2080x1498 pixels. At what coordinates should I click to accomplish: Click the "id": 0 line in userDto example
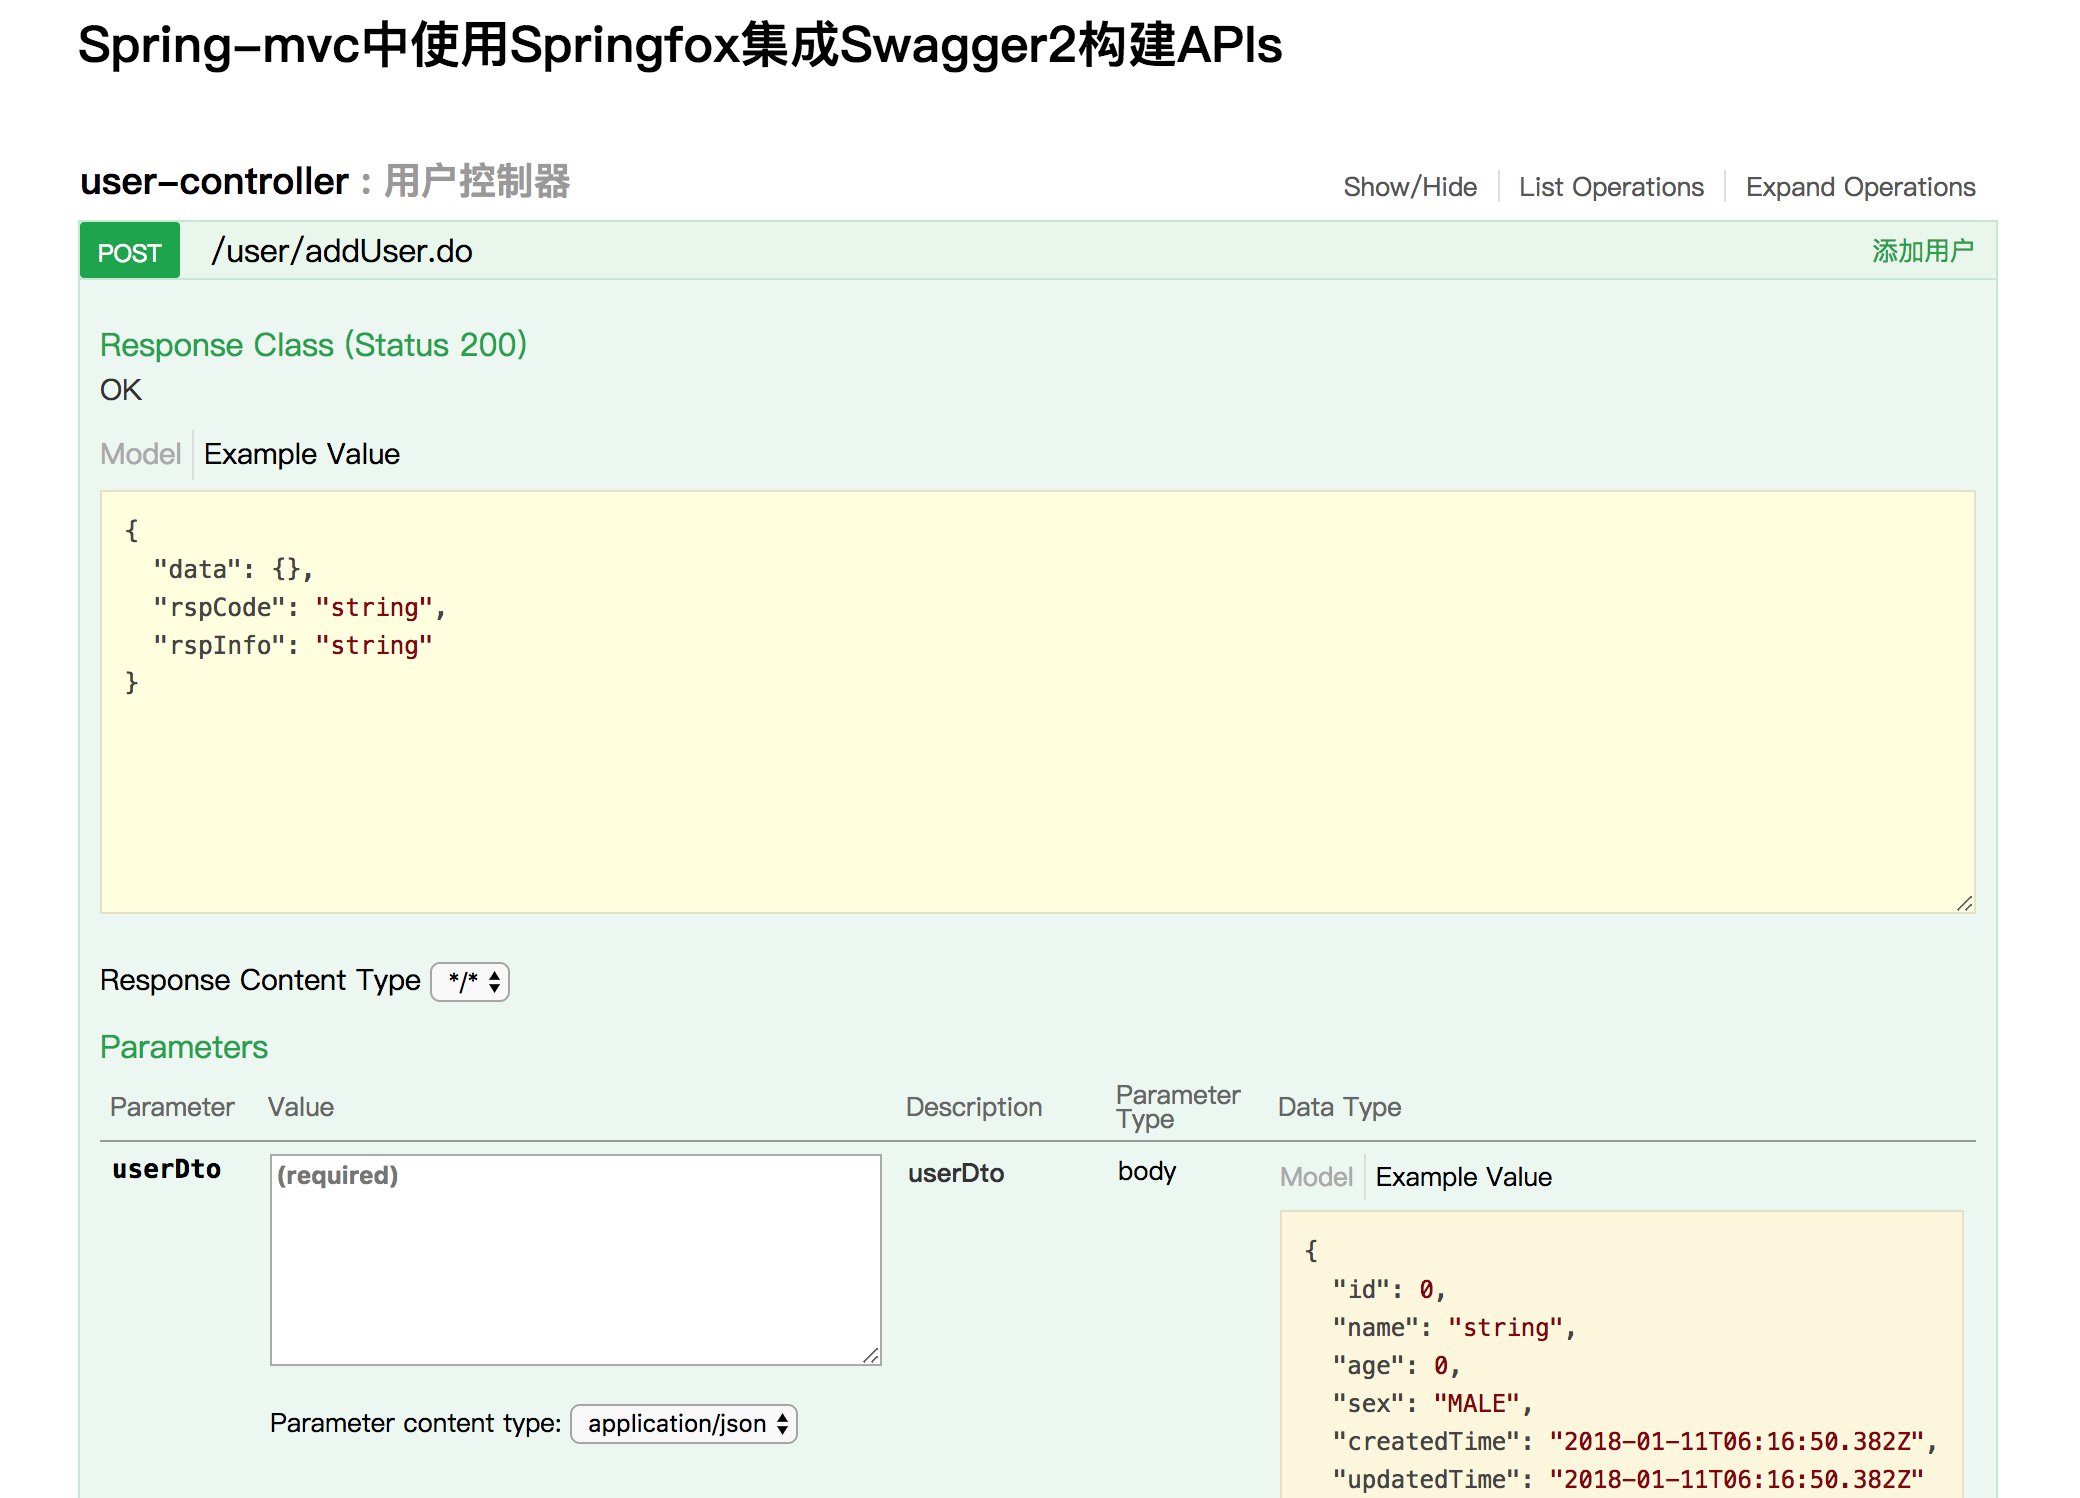(x=1389, y=1289)
